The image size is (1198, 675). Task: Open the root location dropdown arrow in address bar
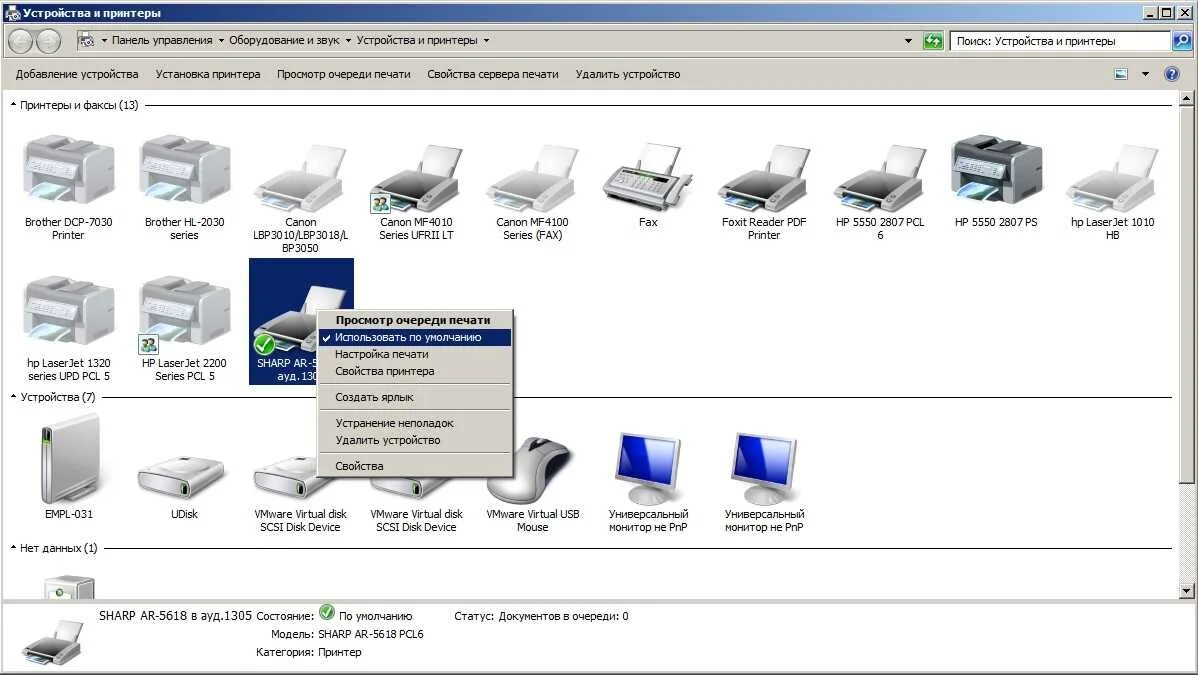point(104,41)
